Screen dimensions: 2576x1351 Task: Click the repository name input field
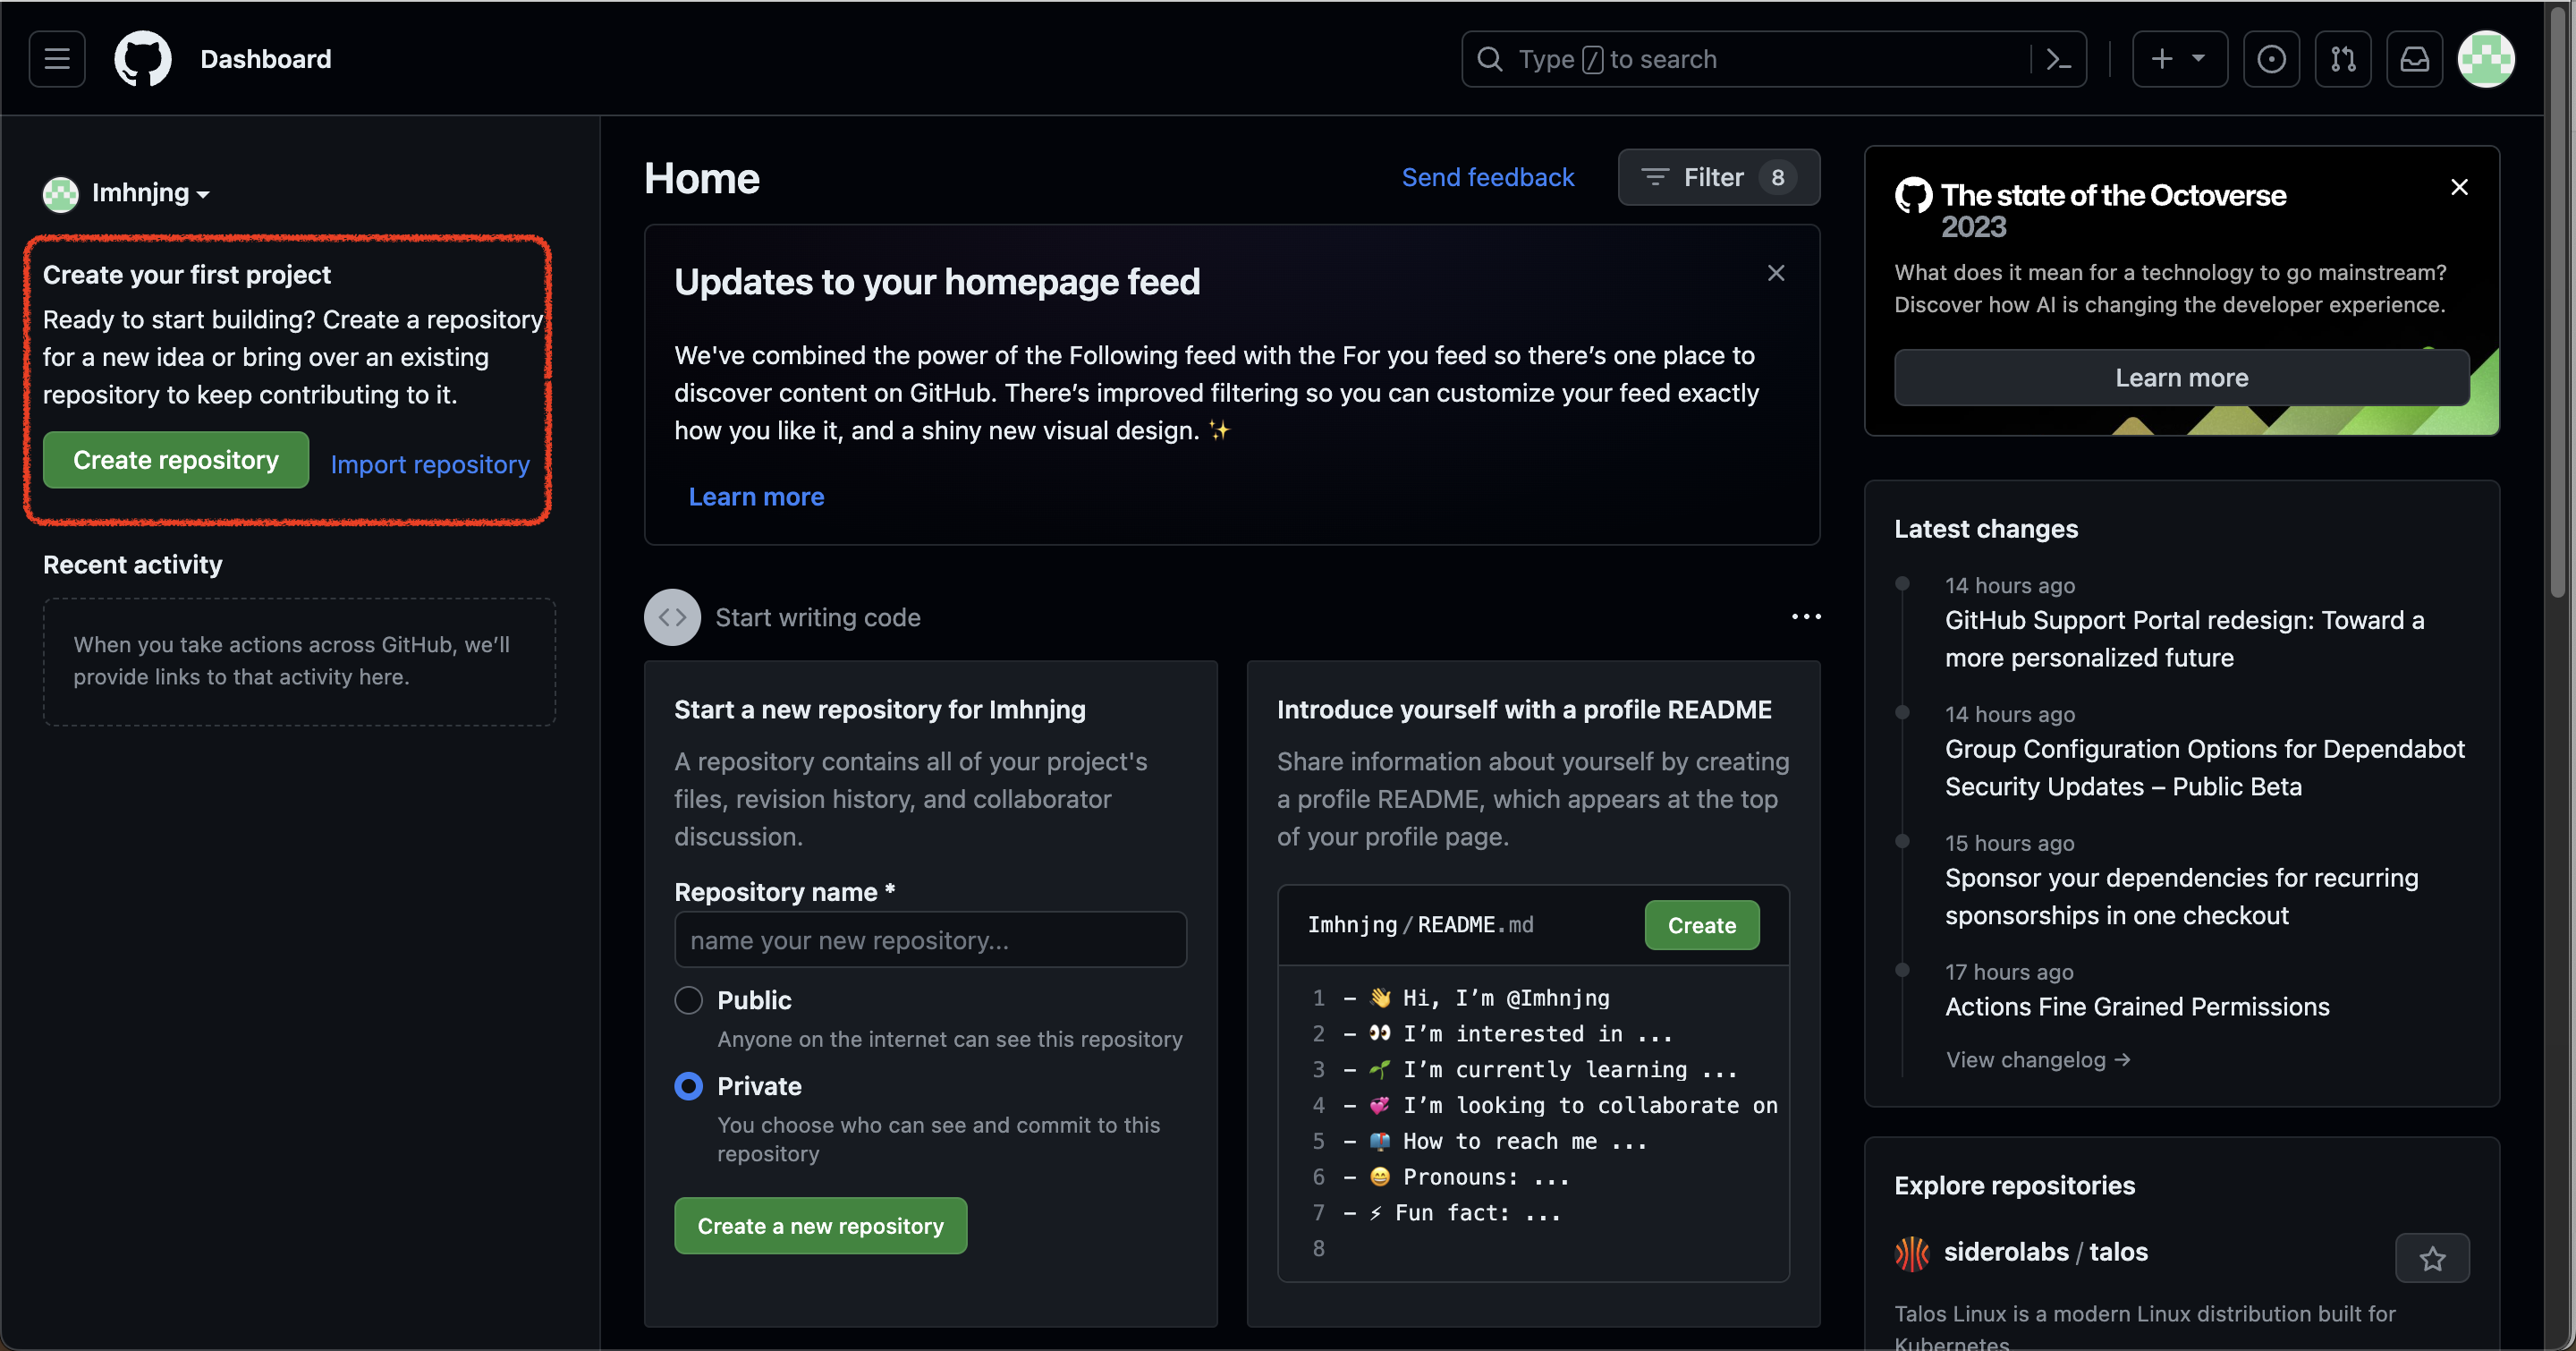(930, 940)
